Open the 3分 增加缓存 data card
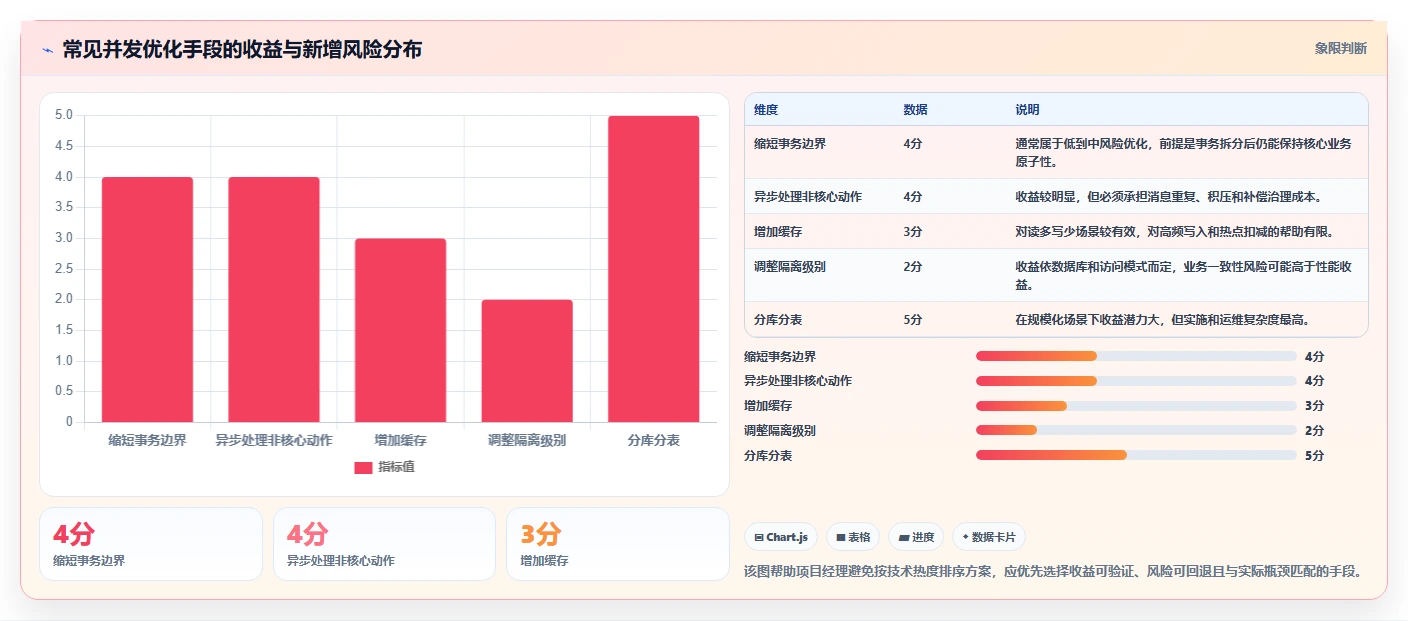Image resolution: width=1408 pixels, height=621 pixels. point(618,544)
